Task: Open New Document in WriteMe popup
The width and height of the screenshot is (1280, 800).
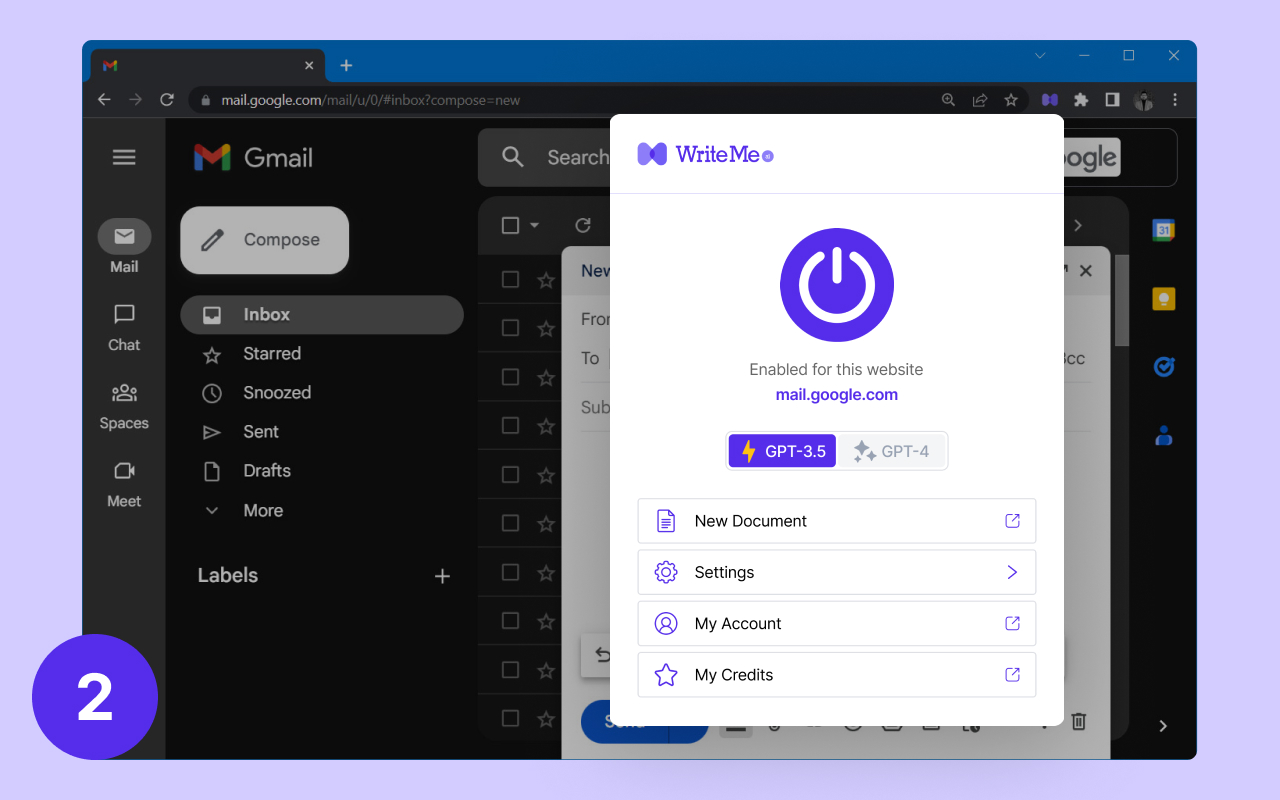Action: (837, 521)
